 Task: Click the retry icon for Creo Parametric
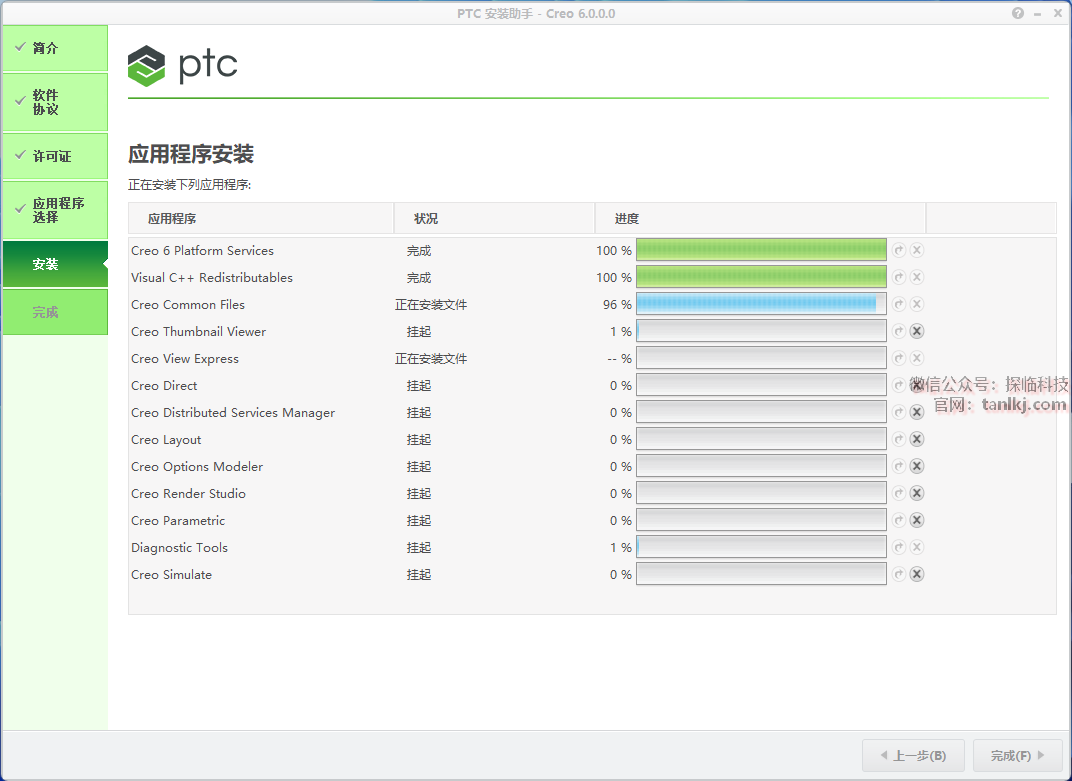899,521
